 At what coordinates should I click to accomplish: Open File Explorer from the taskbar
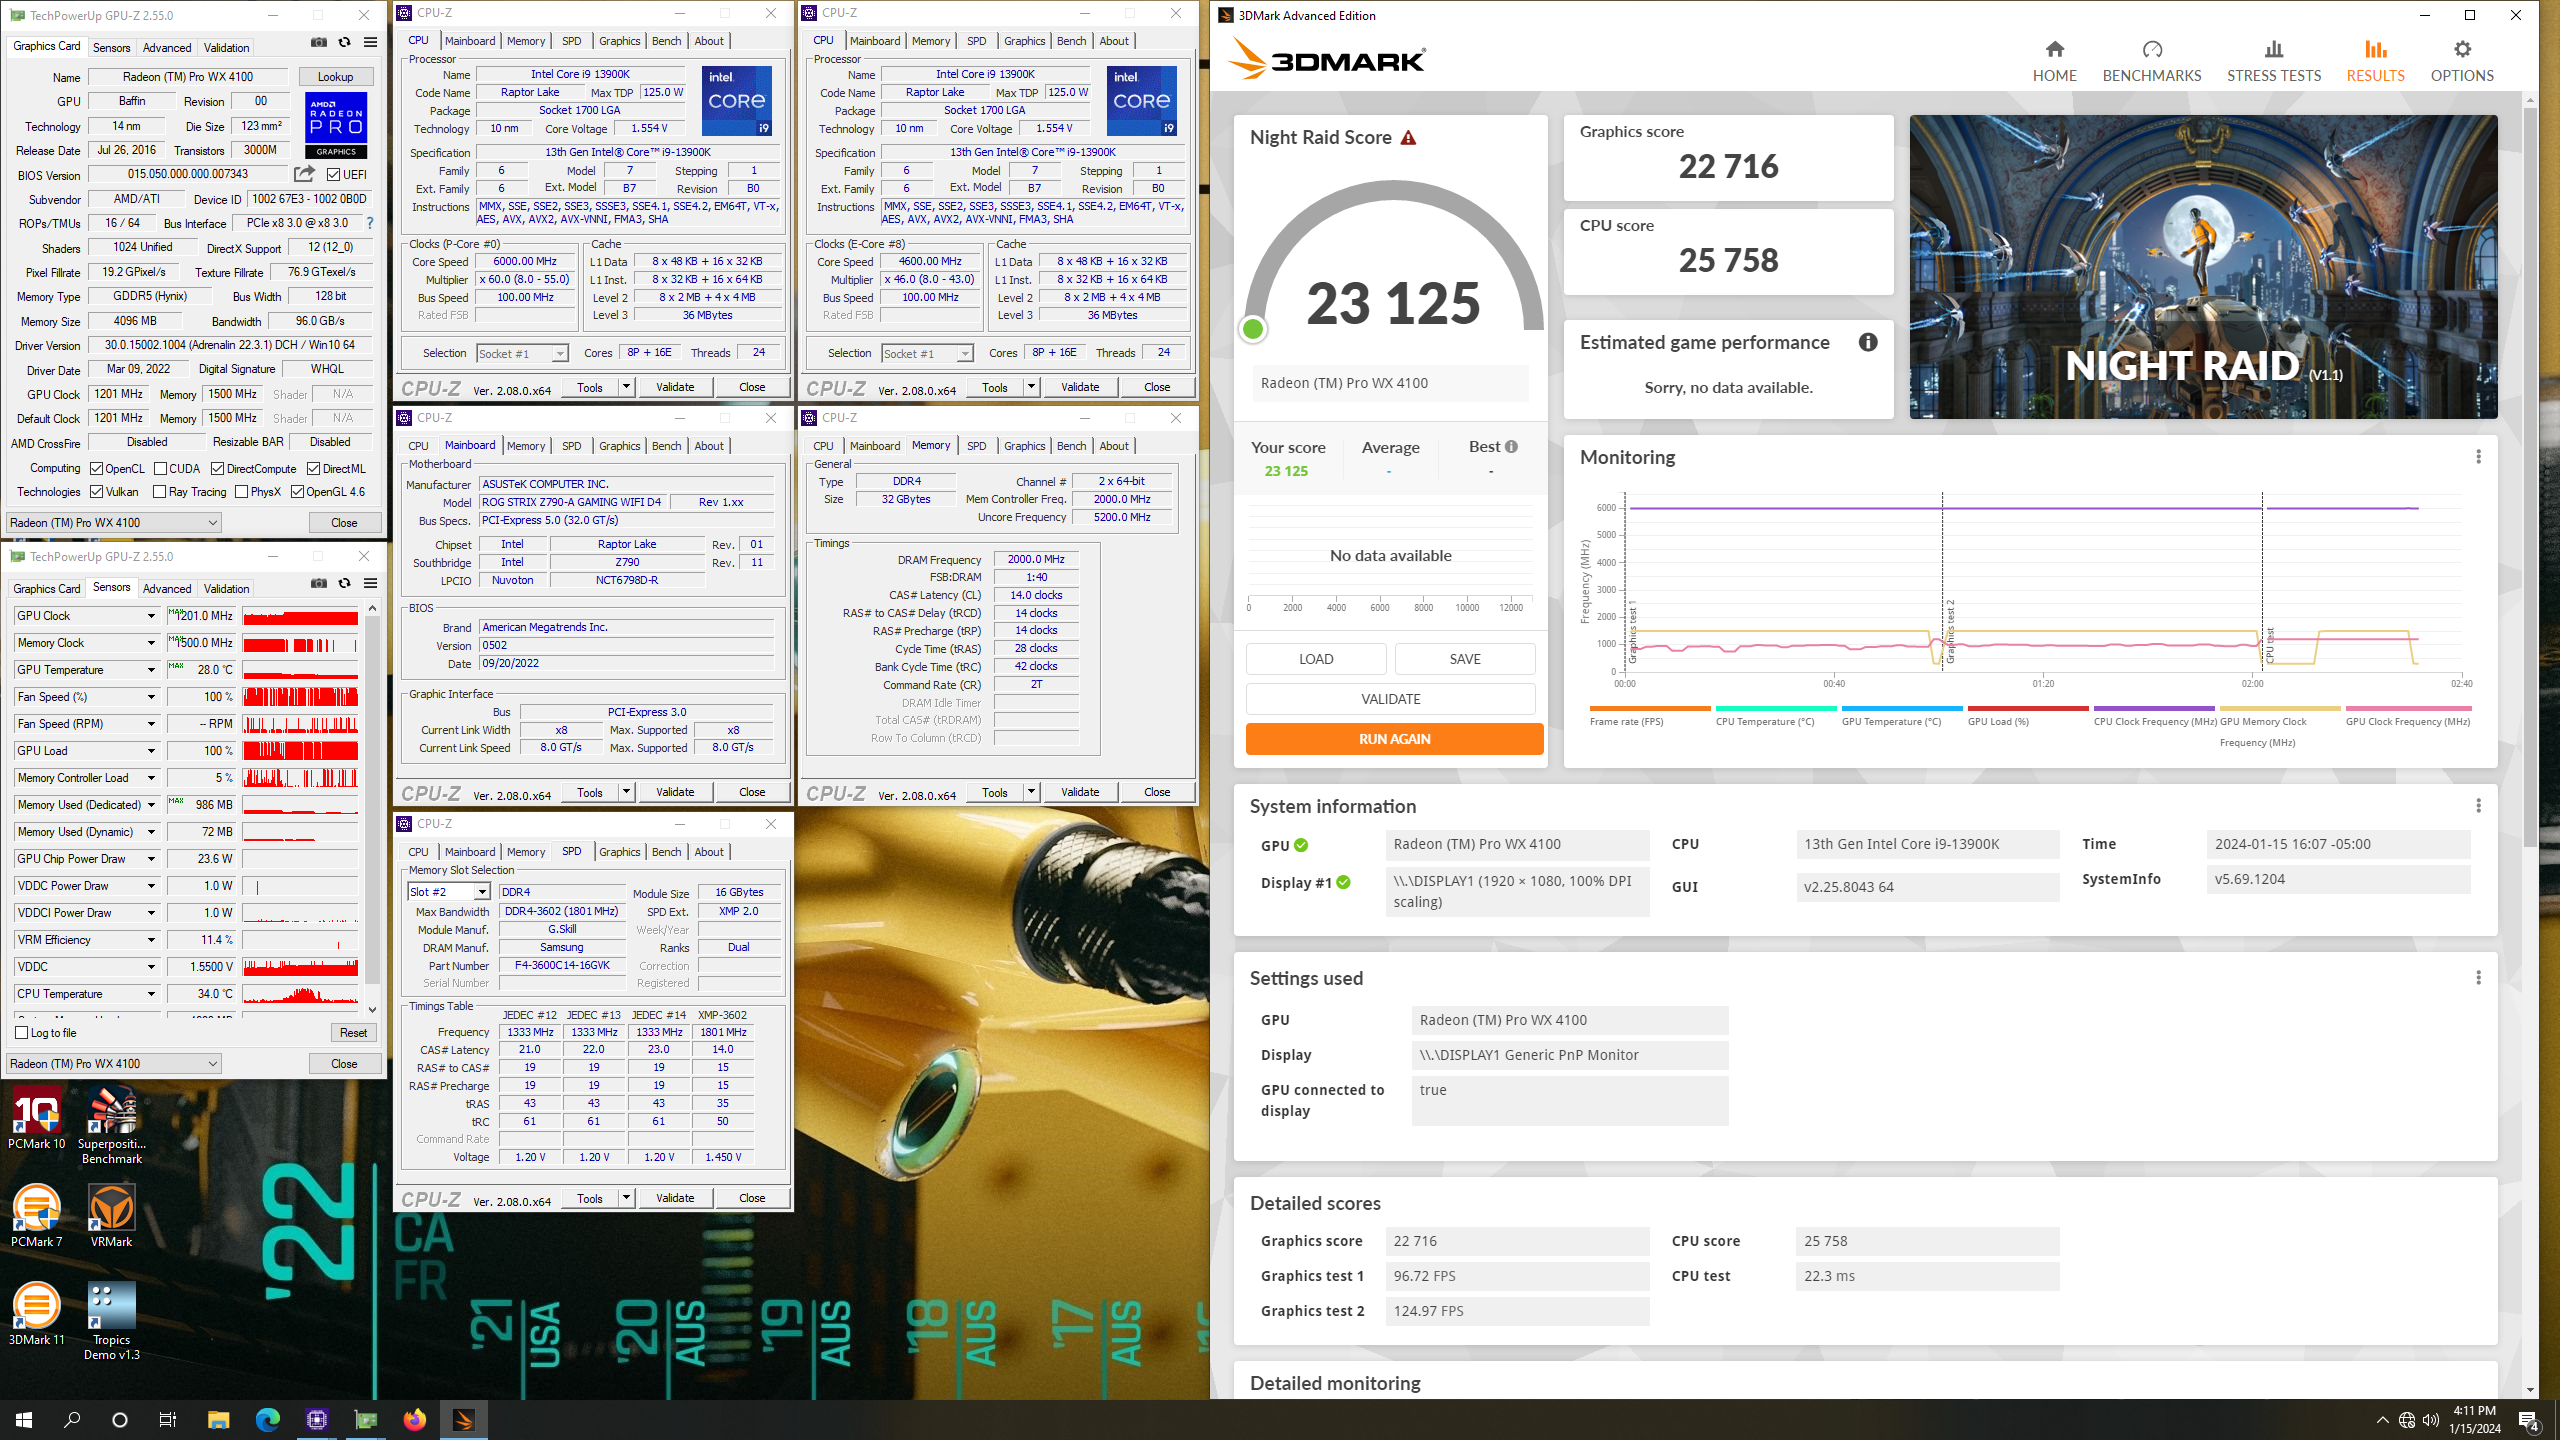pyautogui.click(x=218, y=1419)
